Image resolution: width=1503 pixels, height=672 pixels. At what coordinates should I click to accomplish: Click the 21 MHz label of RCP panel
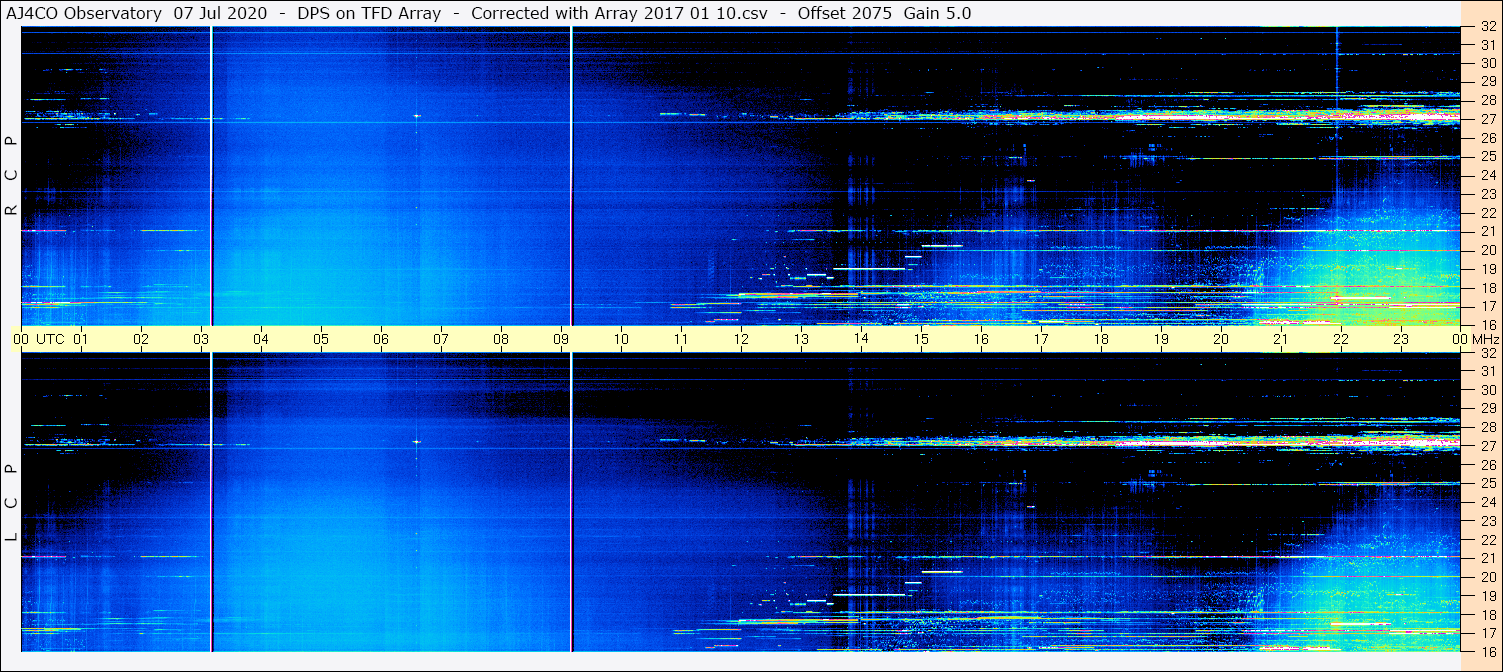(x=1487, y=231)
